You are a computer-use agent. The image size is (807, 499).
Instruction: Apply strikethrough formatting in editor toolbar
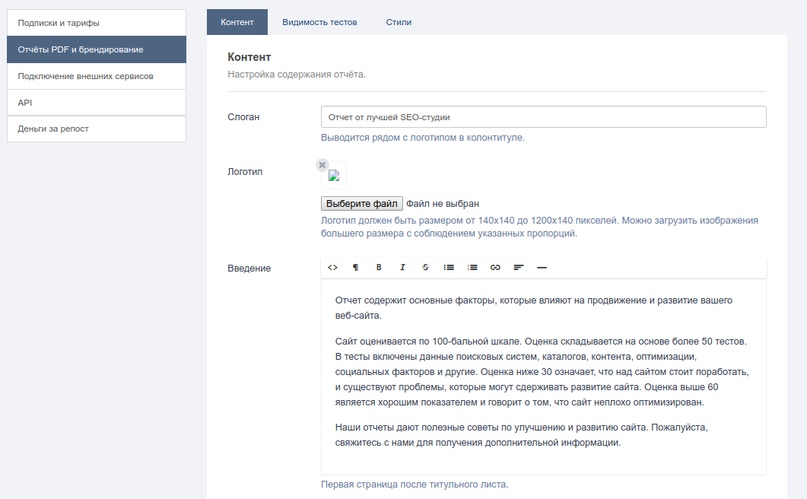click(x=426, y=268)
